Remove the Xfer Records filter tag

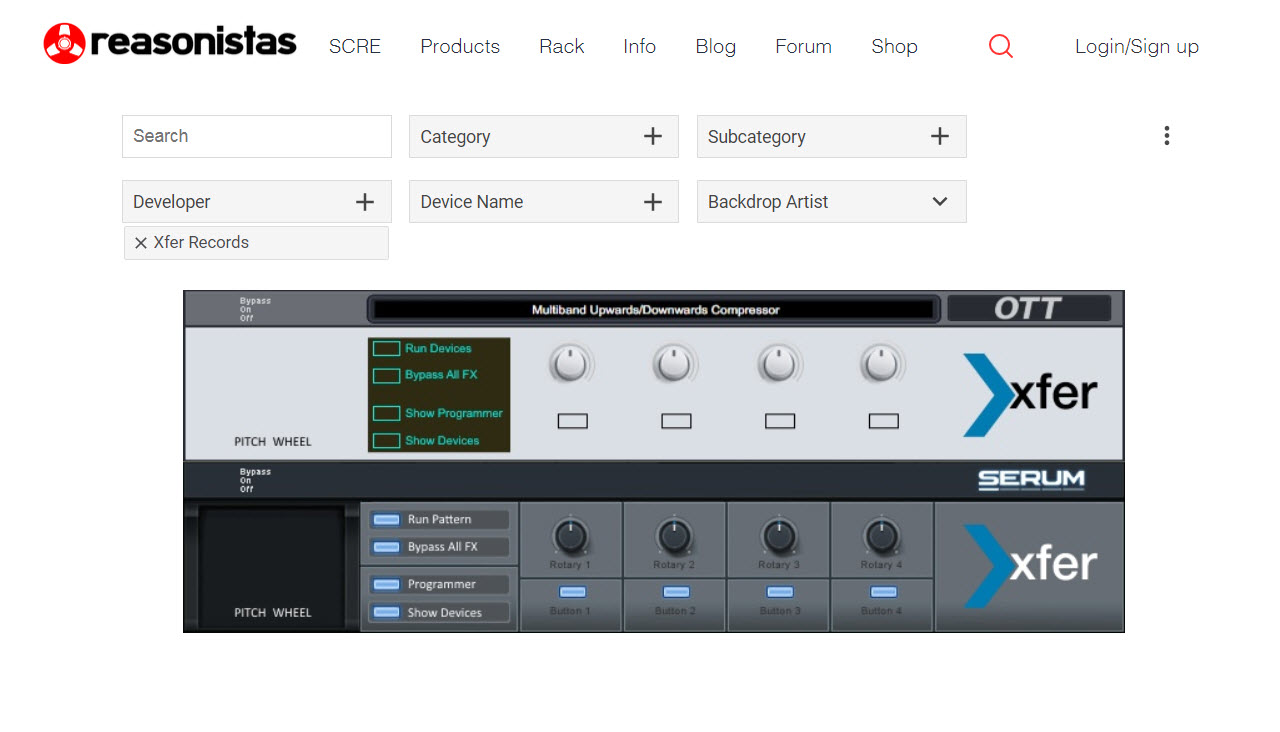pos(141,243)
